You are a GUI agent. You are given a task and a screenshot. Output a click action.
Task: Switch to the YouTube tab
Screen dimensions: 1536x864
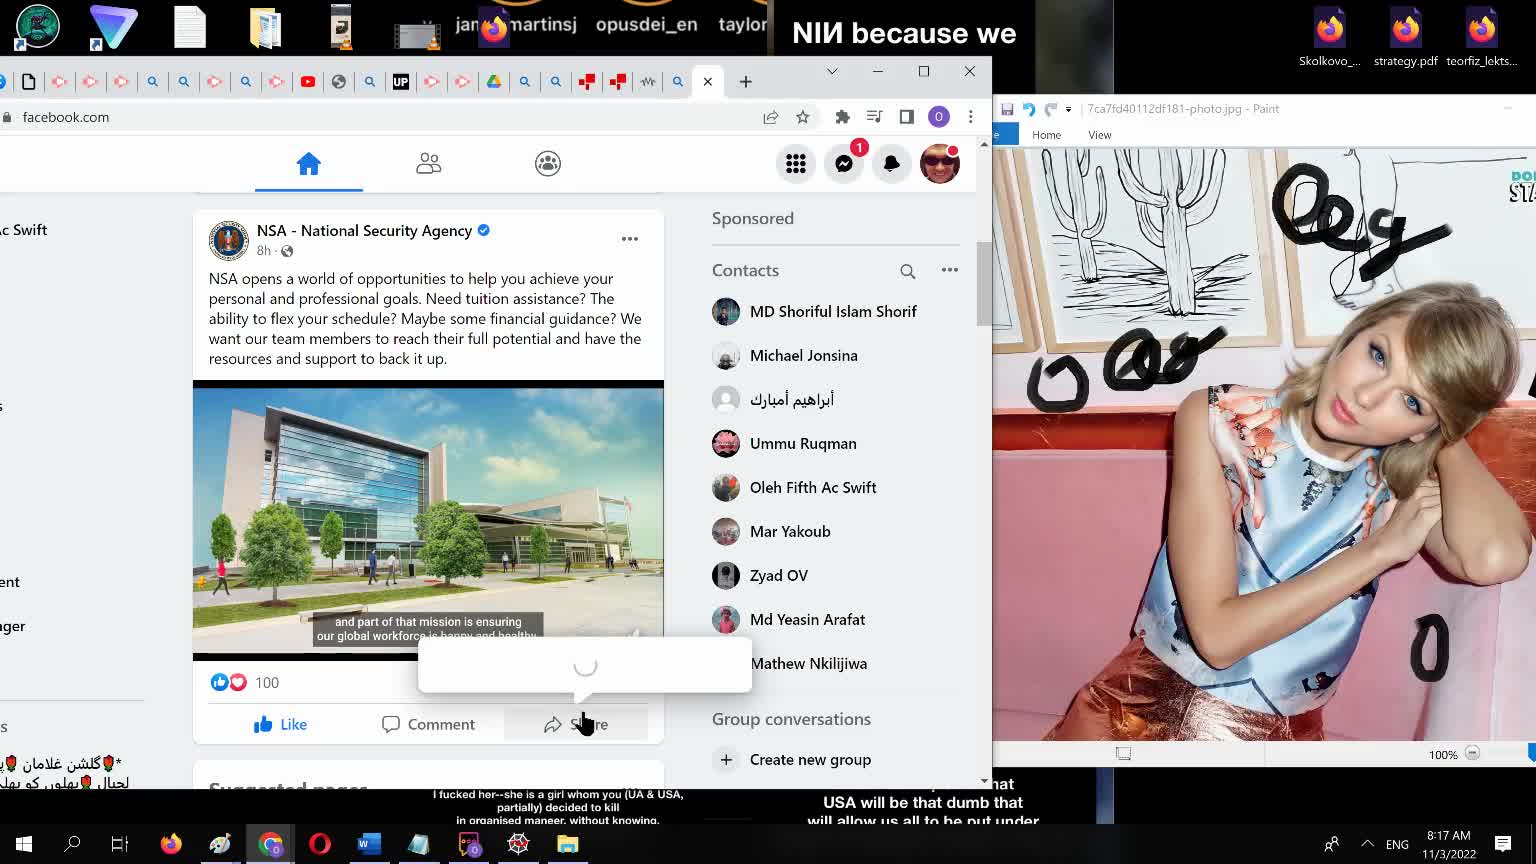coord(308,82)
